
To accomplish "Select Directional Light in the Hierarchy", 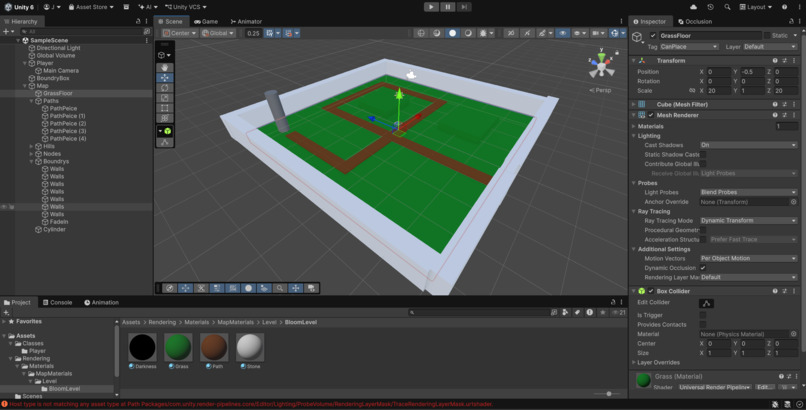I will coord(58,48).
